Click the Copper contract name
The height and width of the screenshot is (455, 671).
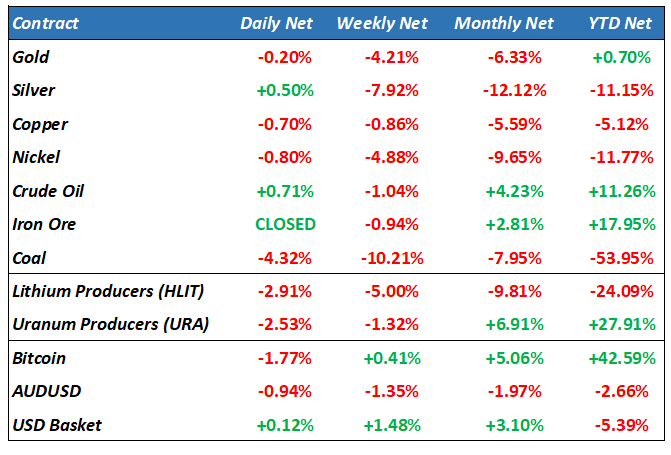[x=38, y=124]
